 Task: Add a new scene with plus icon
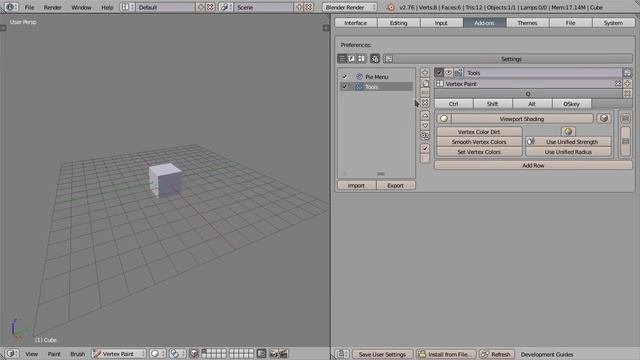(299, 7)
